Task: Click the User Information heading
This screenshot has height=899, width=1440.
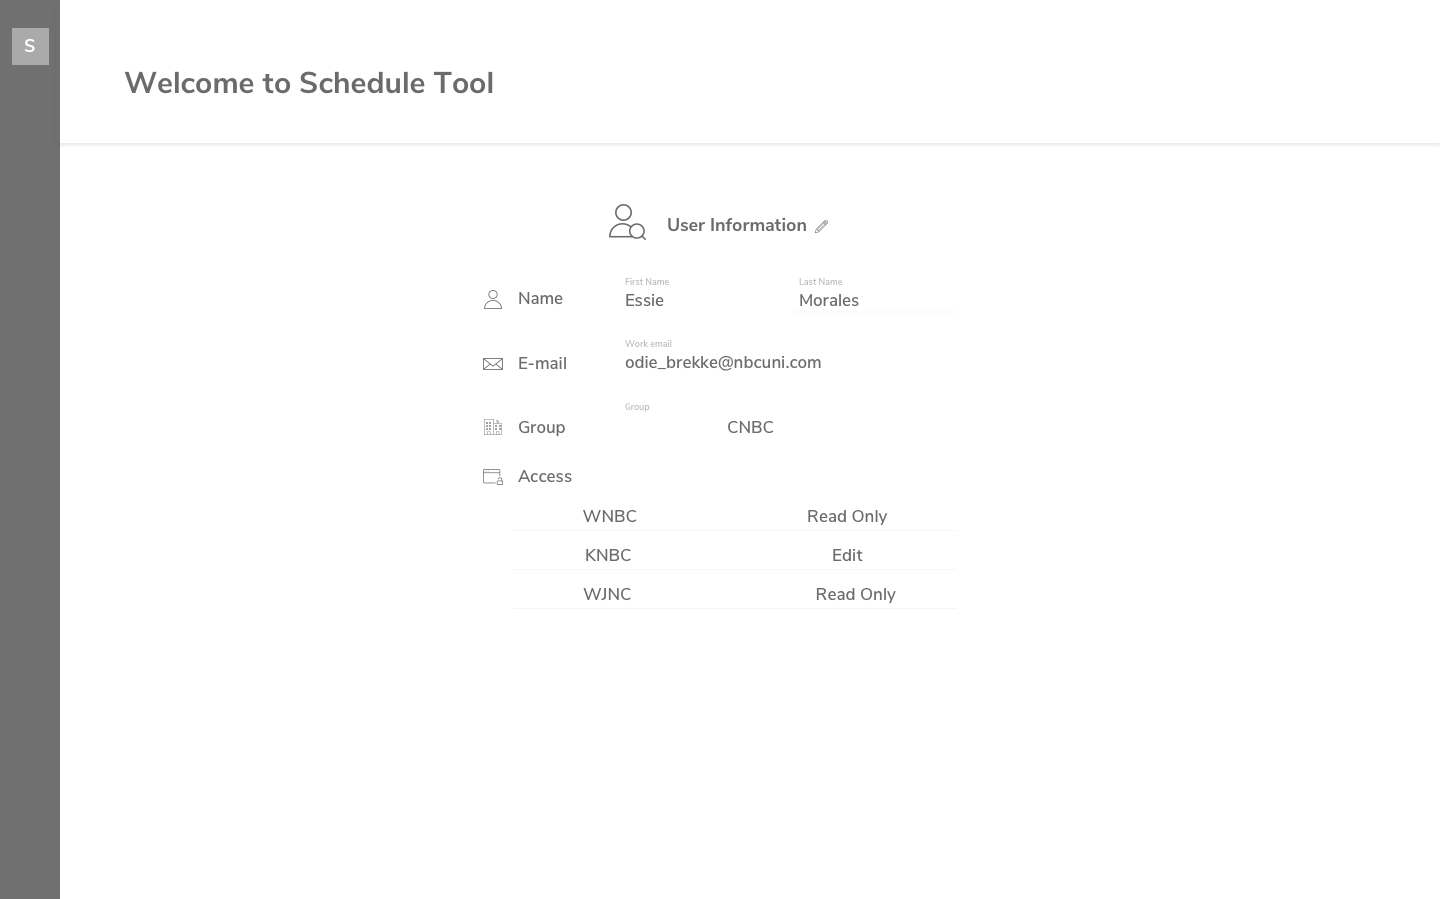Action: [737, 225]
